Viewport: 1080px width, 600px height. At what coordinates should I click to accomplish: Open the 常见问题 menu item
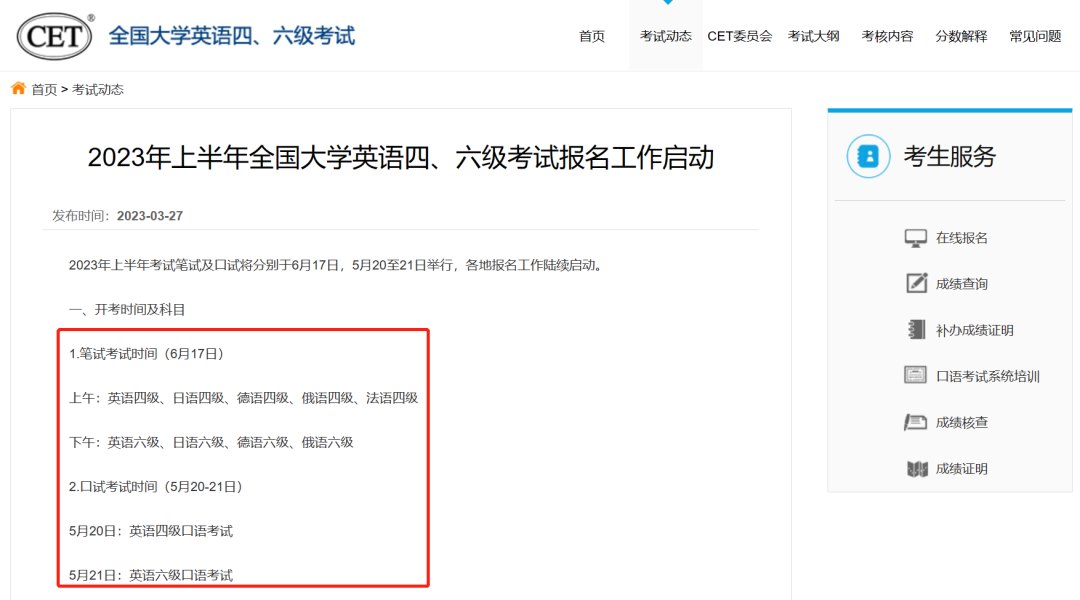pyautogui.click(x=1034, y=35)
